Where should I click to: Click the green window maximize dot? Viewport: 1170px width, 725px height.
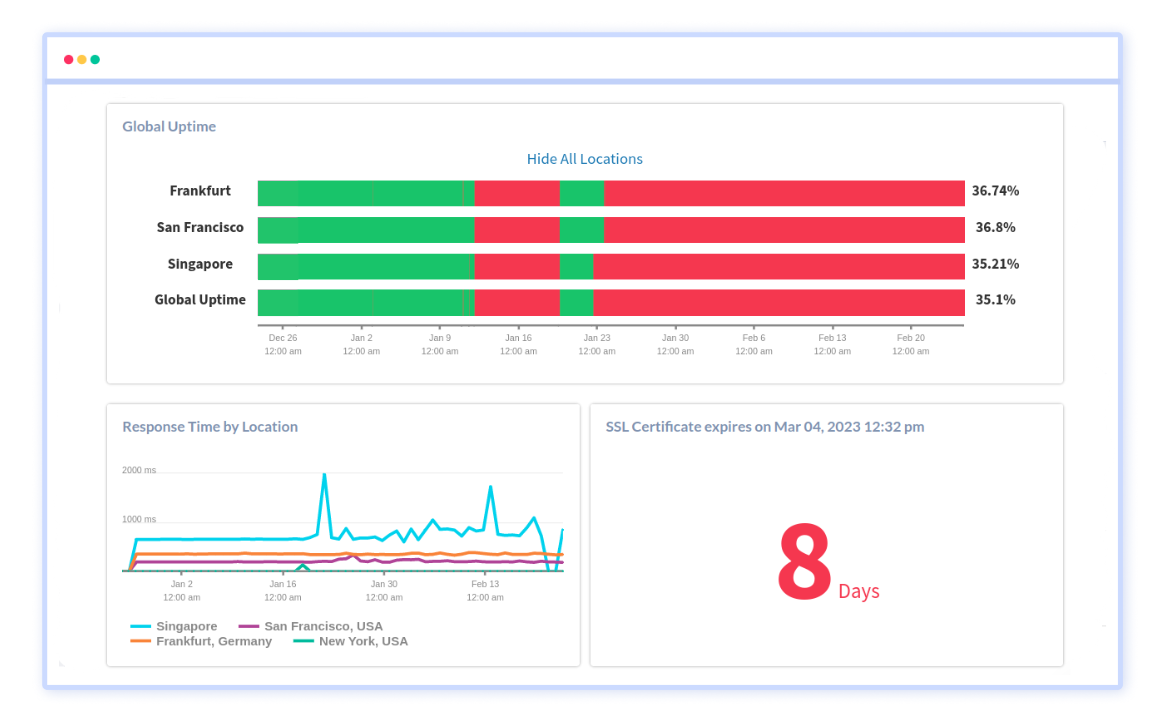pyautogui.click(x=96, y=60)
